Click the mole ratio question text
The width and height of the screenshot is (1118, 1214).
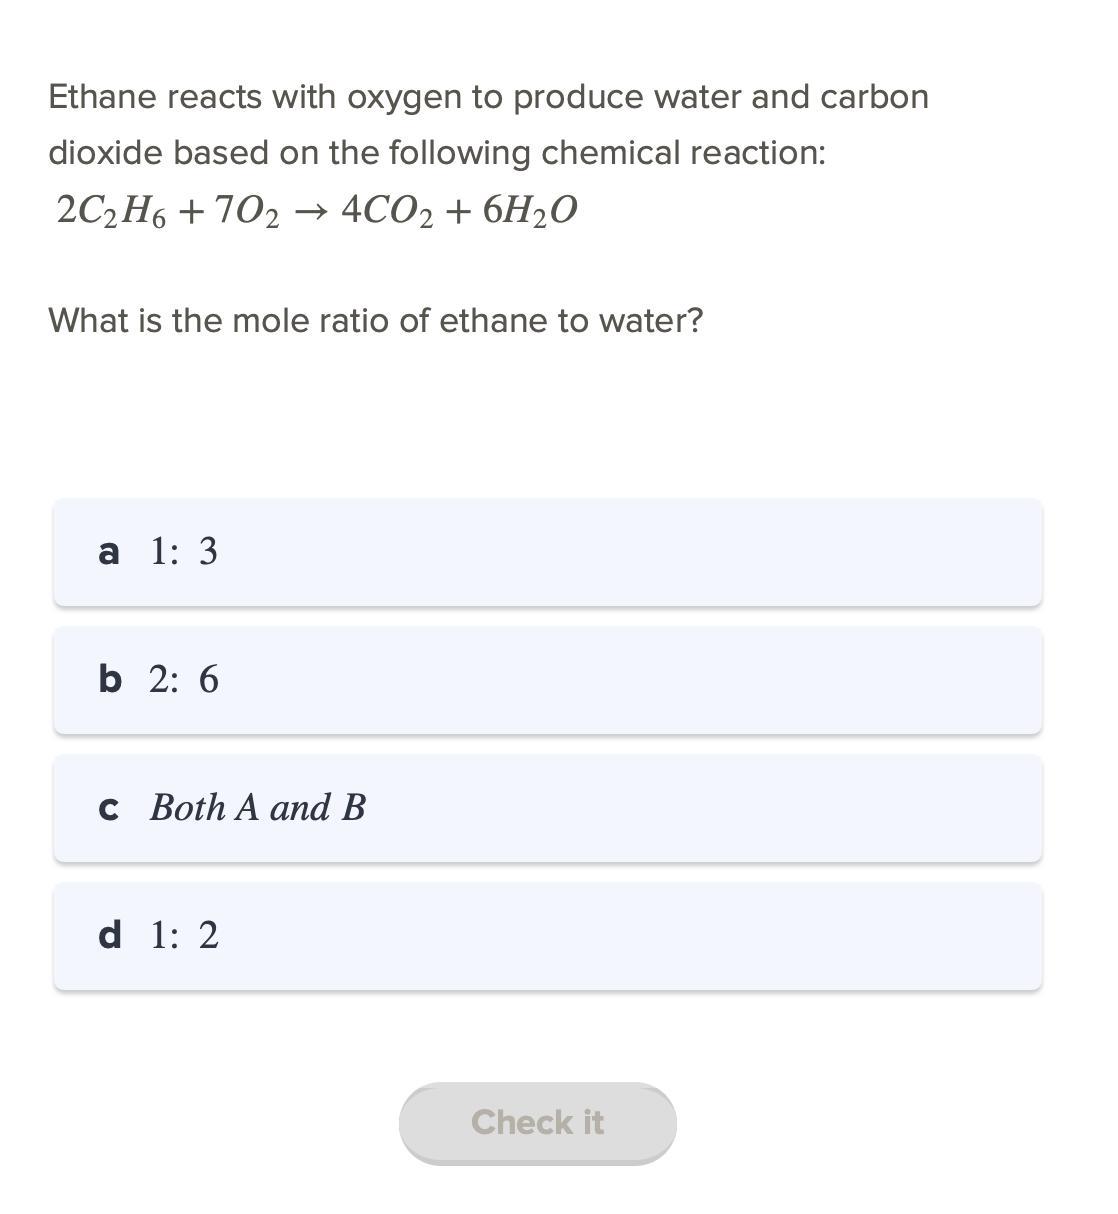click(x=376, y=321)
